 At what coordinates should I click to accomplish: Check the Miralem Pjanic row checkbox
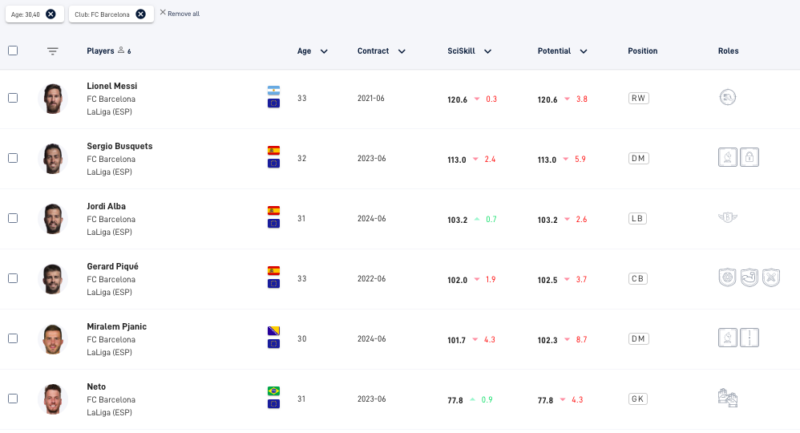13,339
